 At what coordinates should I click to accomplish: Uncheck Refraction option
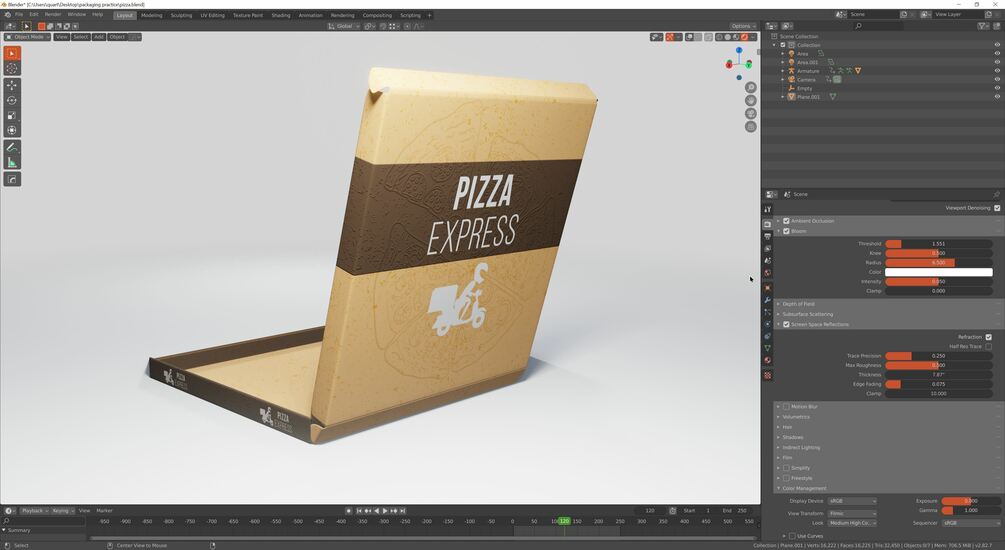(988, 337)
